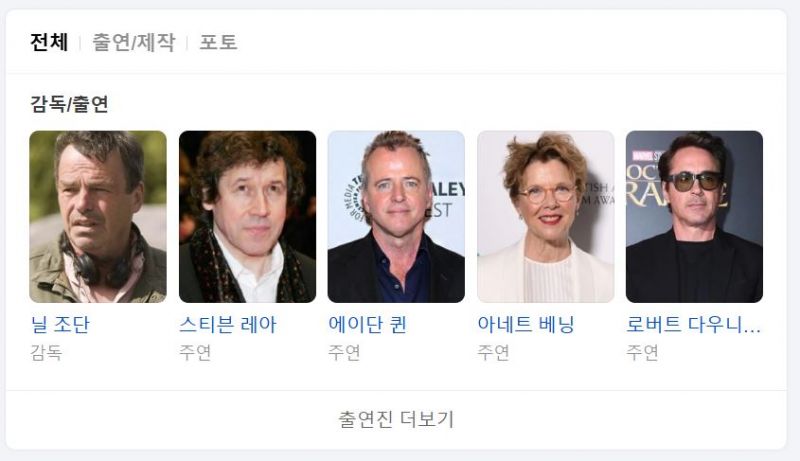This screenshot has height=461, width=800.
Task: Click the 주연 label under 아네트 베닝
Action: [493, 352]
